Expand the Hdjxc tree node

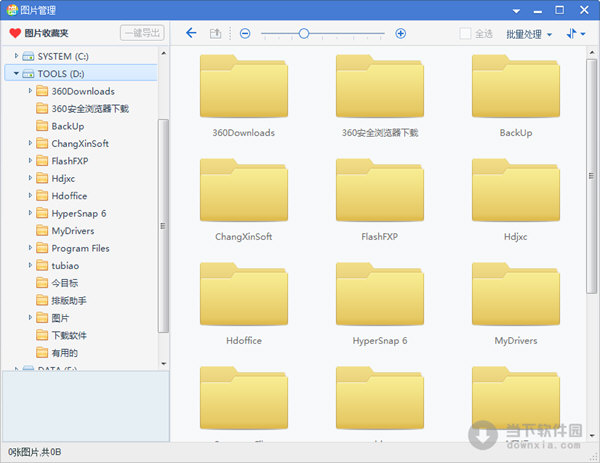pyautogui.click(x=30, y=178)
